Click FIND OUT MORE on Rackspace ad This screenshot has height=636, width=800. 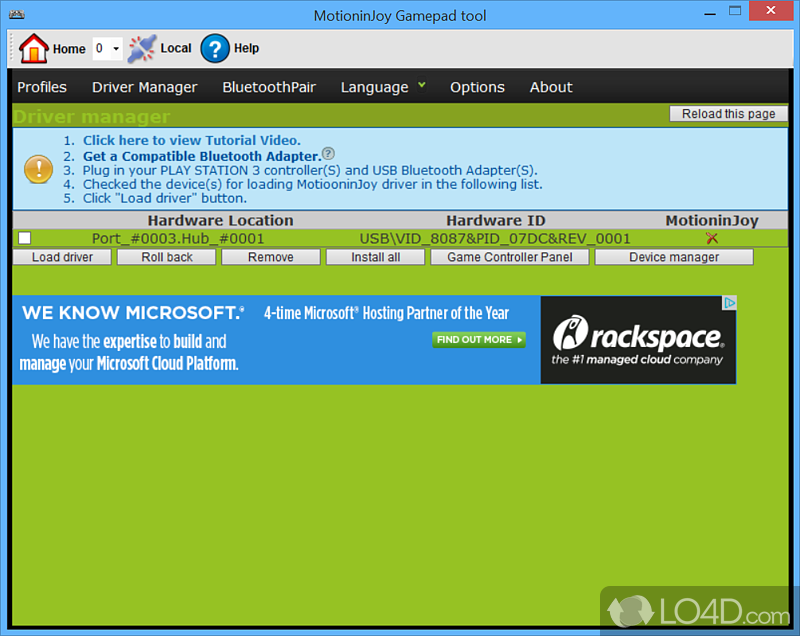[x=479, y=340]
